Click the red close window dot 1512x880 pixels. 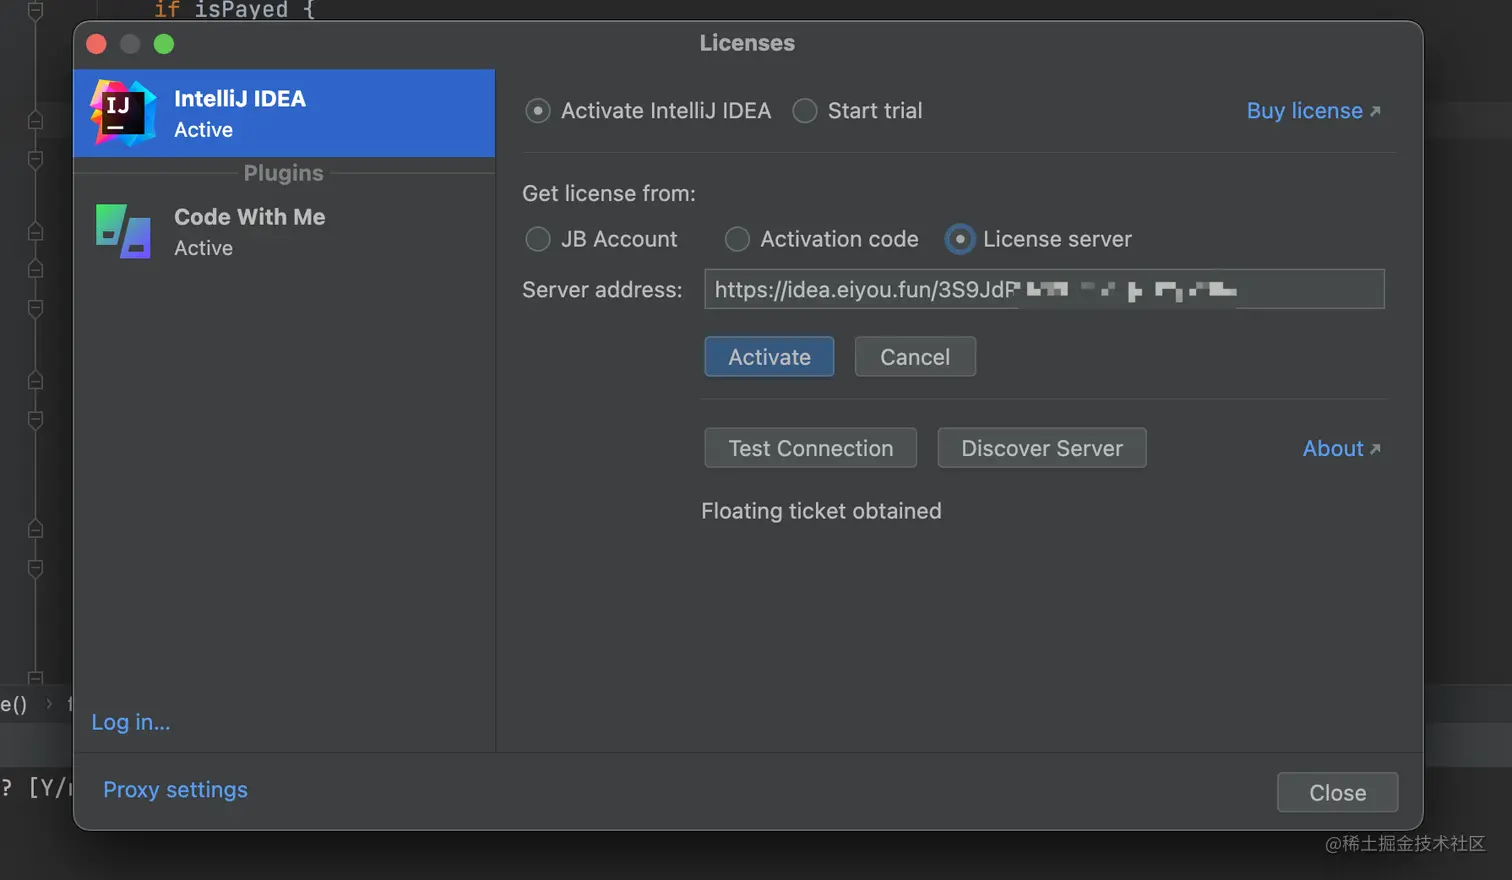pyautogui.click(x=97, y=44)
